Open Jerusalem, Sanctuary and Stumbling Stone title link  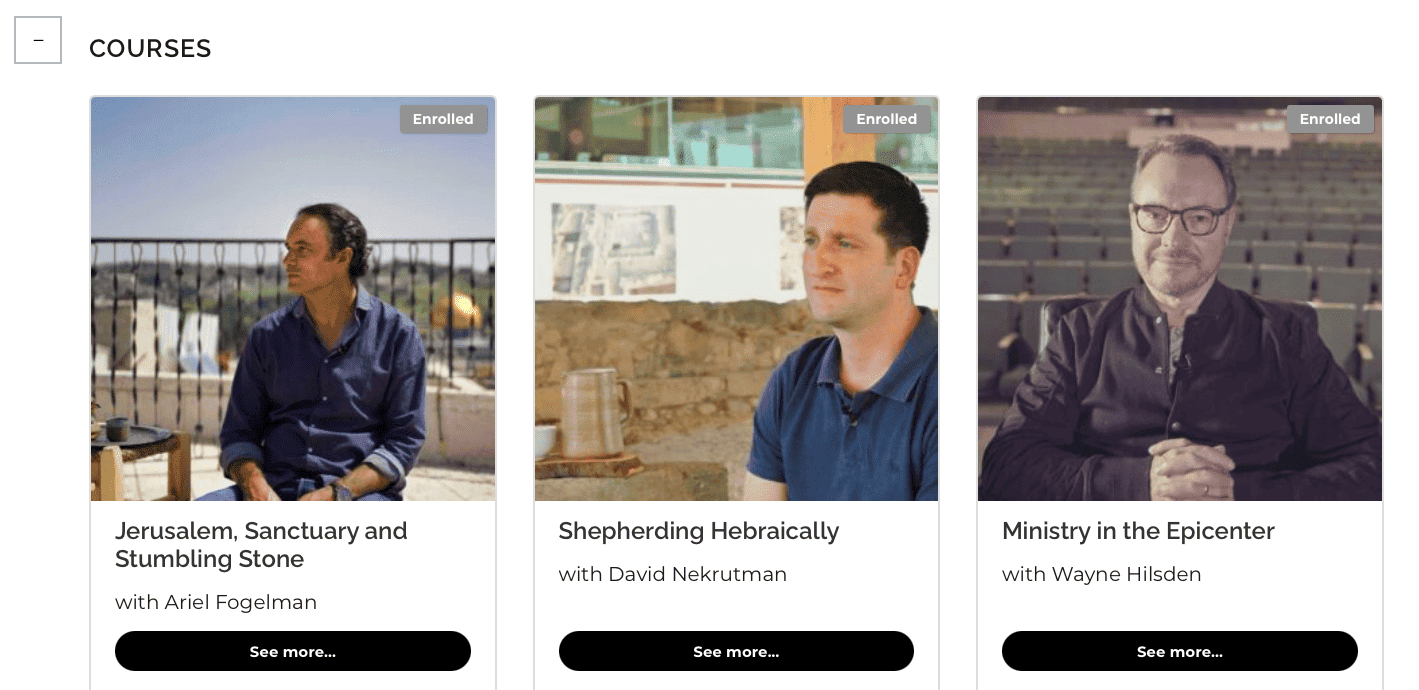click(x=261, y=545)
